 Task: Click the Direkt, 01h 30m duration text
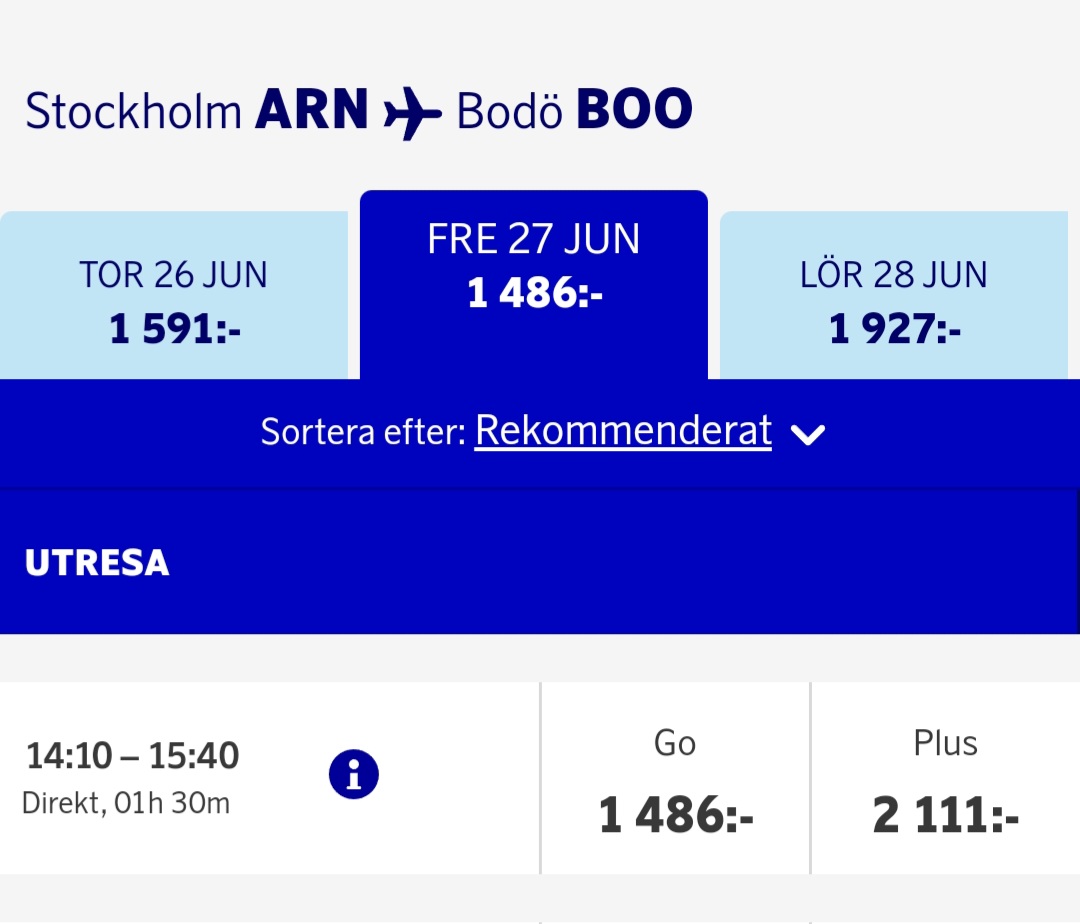[126, 803]
